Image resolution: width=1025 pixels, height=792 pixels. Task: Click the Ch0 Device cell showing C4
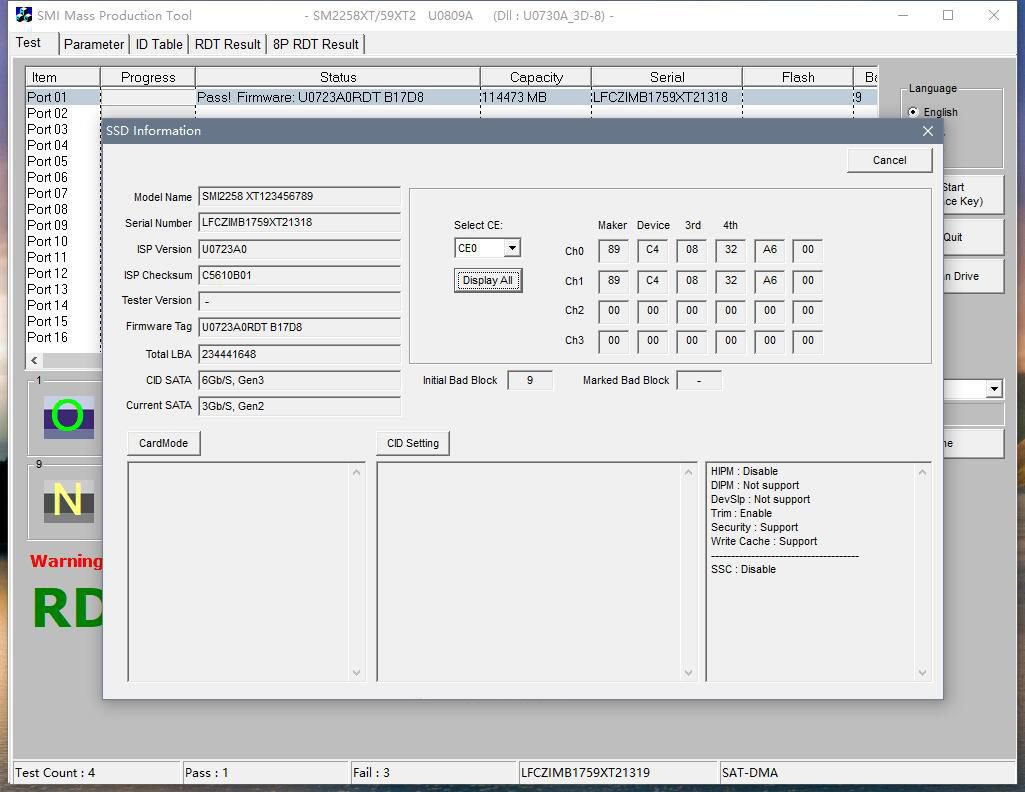pyautogui.click(x=652, y=250)
